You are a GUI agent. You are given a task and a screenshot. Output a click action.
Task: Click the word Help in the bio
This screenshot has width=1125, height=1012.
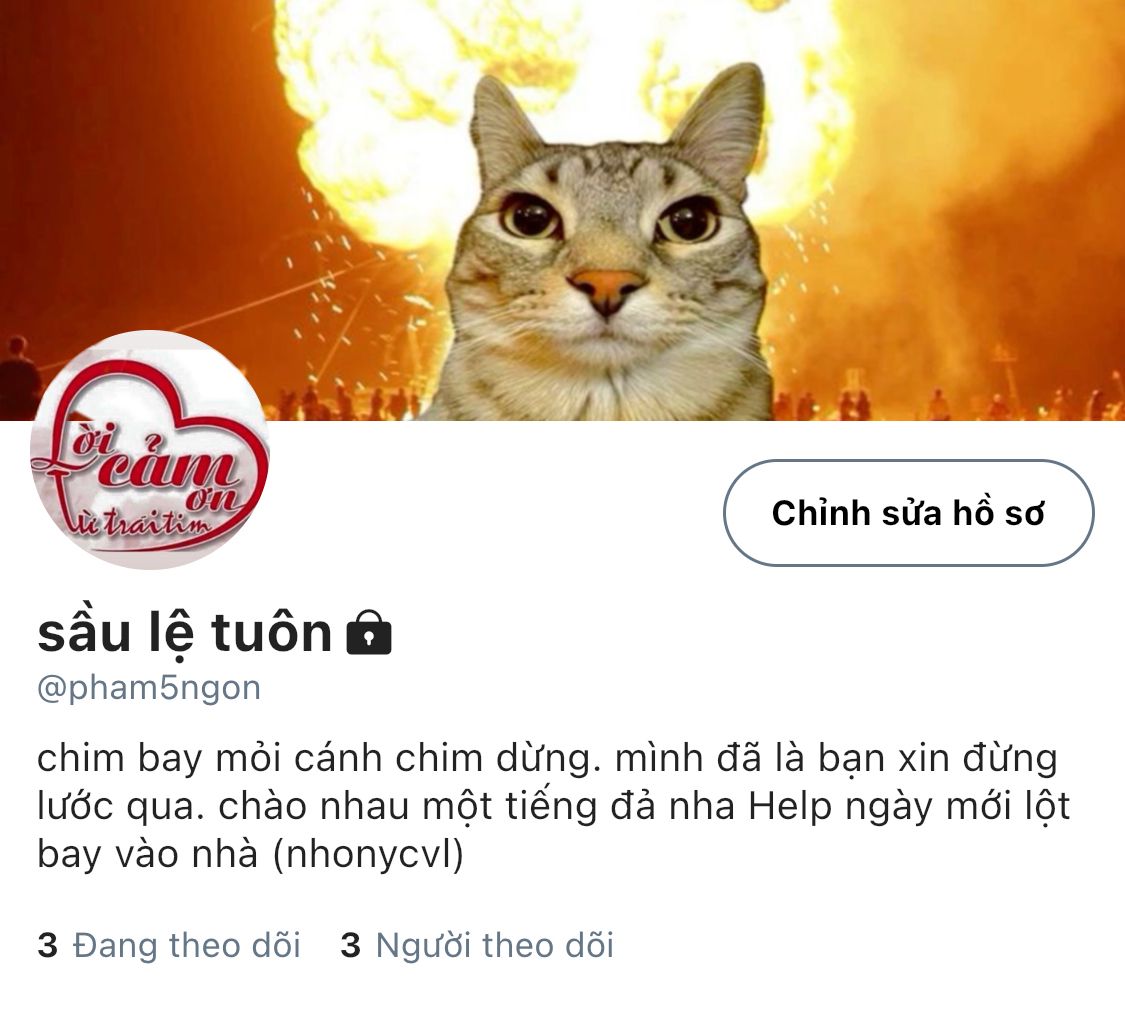click(x=790, y=806)
